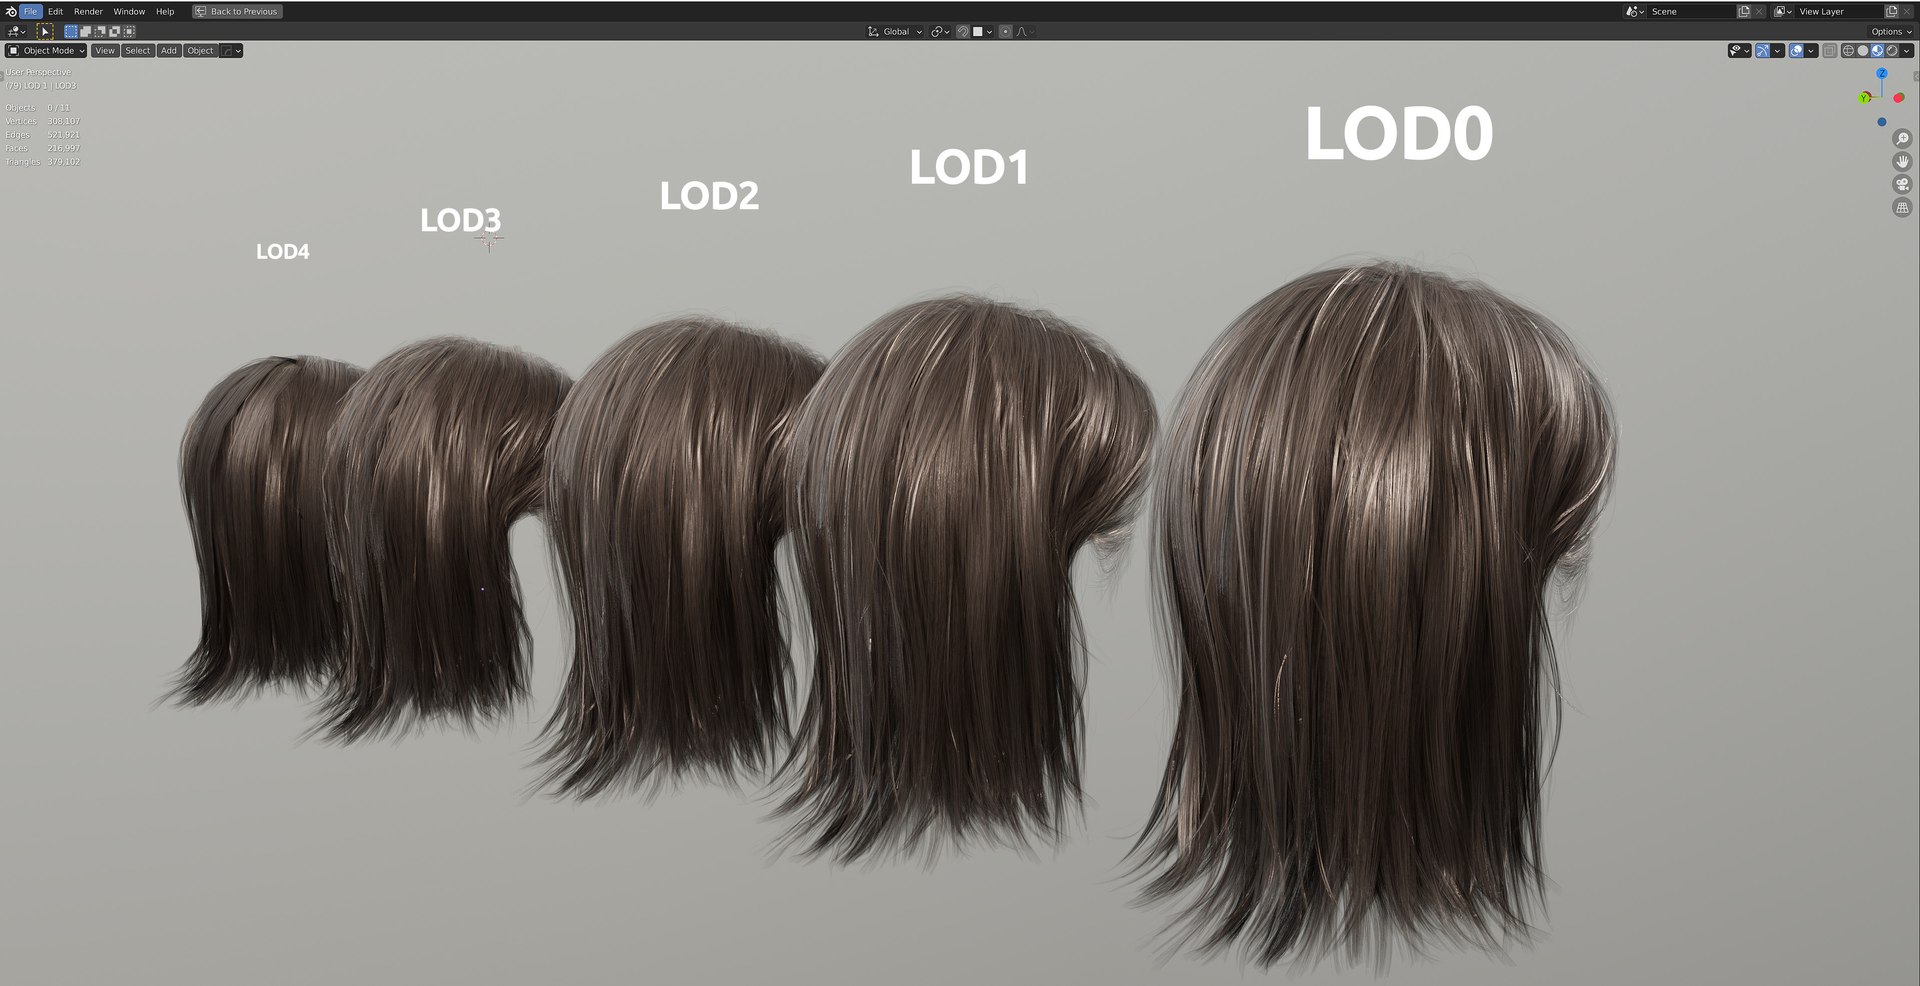Click the Back to Previous button

click(237, 11)
